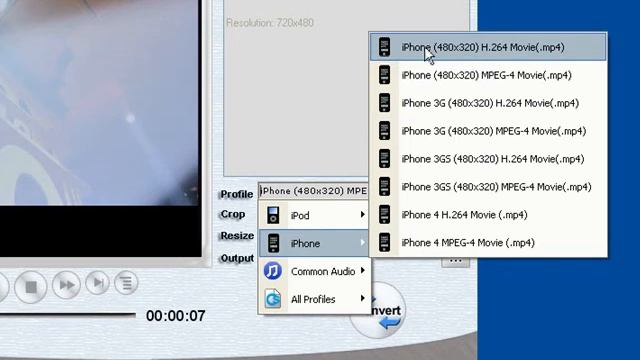This screenshot has height=360, width=640.
Task: Click phone icon beside highlighted iPhone H.264 entry
Action: pos(384,47)
